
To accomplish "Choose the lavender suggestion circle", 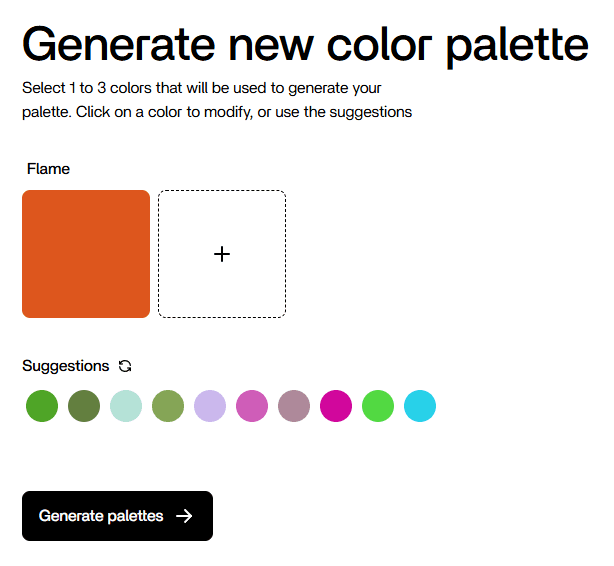I will [x=210, y=406].
